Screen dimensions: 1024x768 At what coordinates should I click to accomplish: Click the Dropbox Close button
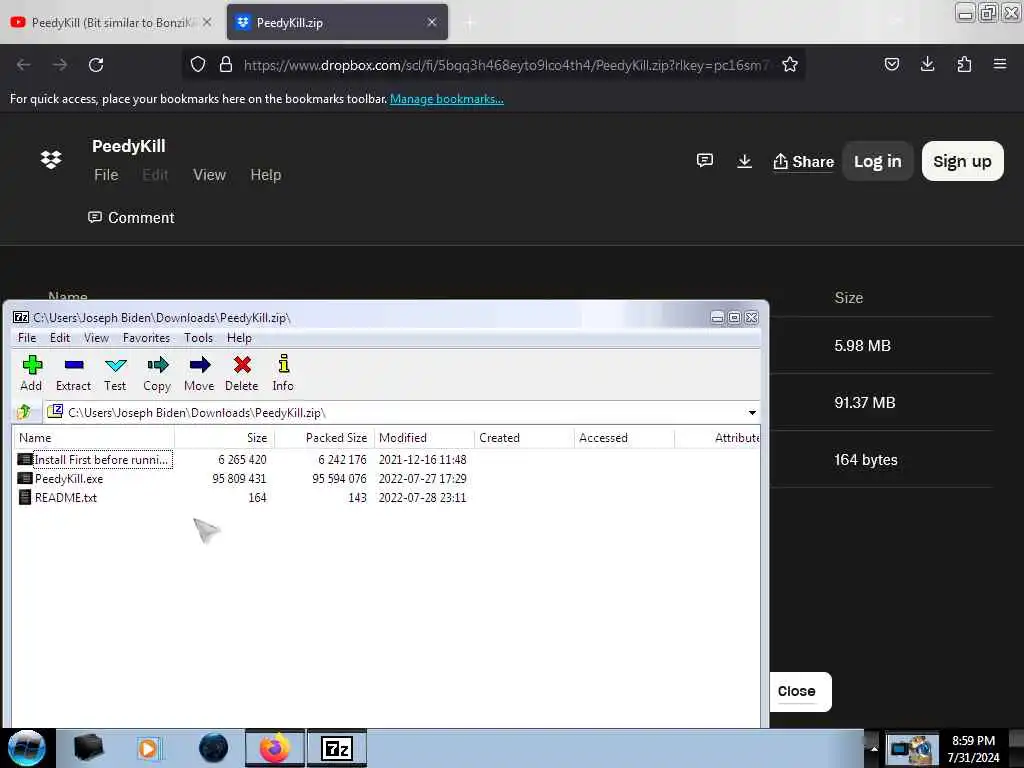click(x=797, y=691)
